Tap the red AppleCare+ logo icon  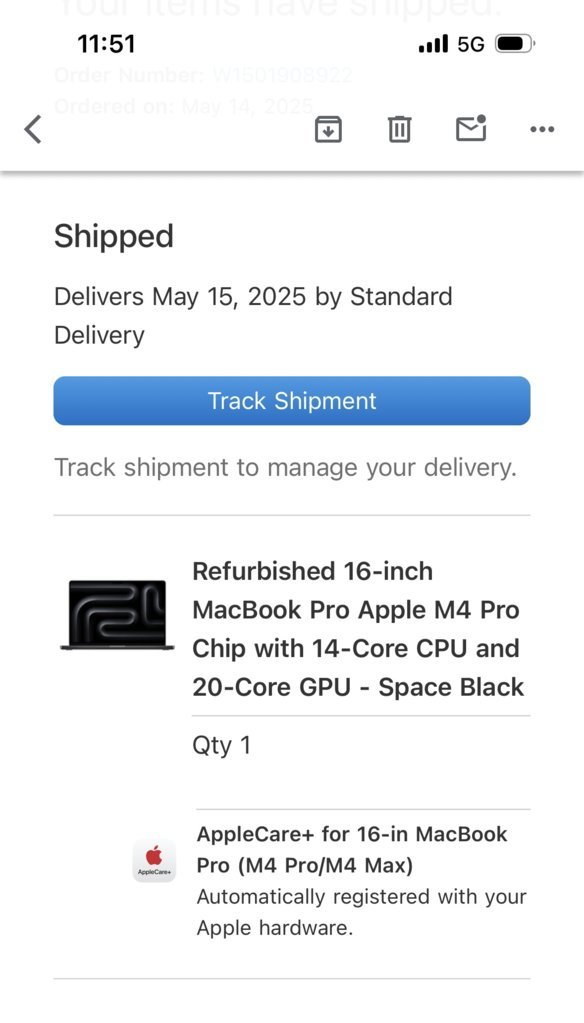pos(154,861)
